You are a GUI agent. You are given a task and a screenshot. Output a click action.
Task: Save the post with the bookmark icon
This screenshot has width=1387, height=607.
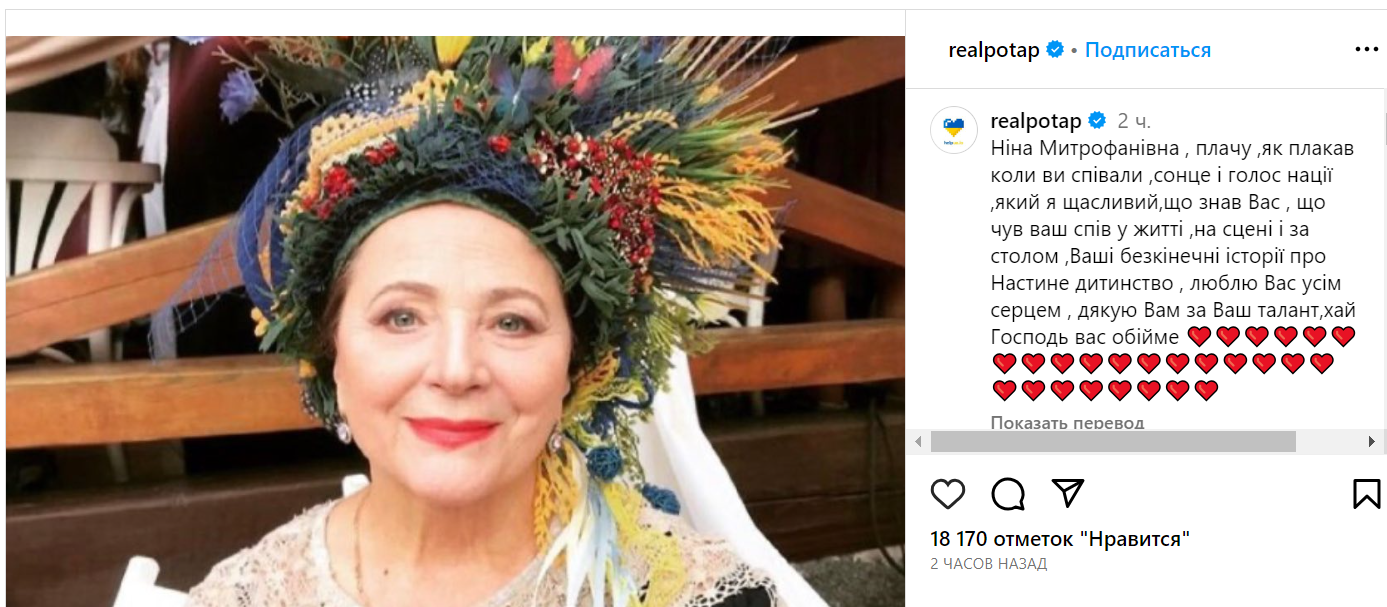coord(1367,492)
